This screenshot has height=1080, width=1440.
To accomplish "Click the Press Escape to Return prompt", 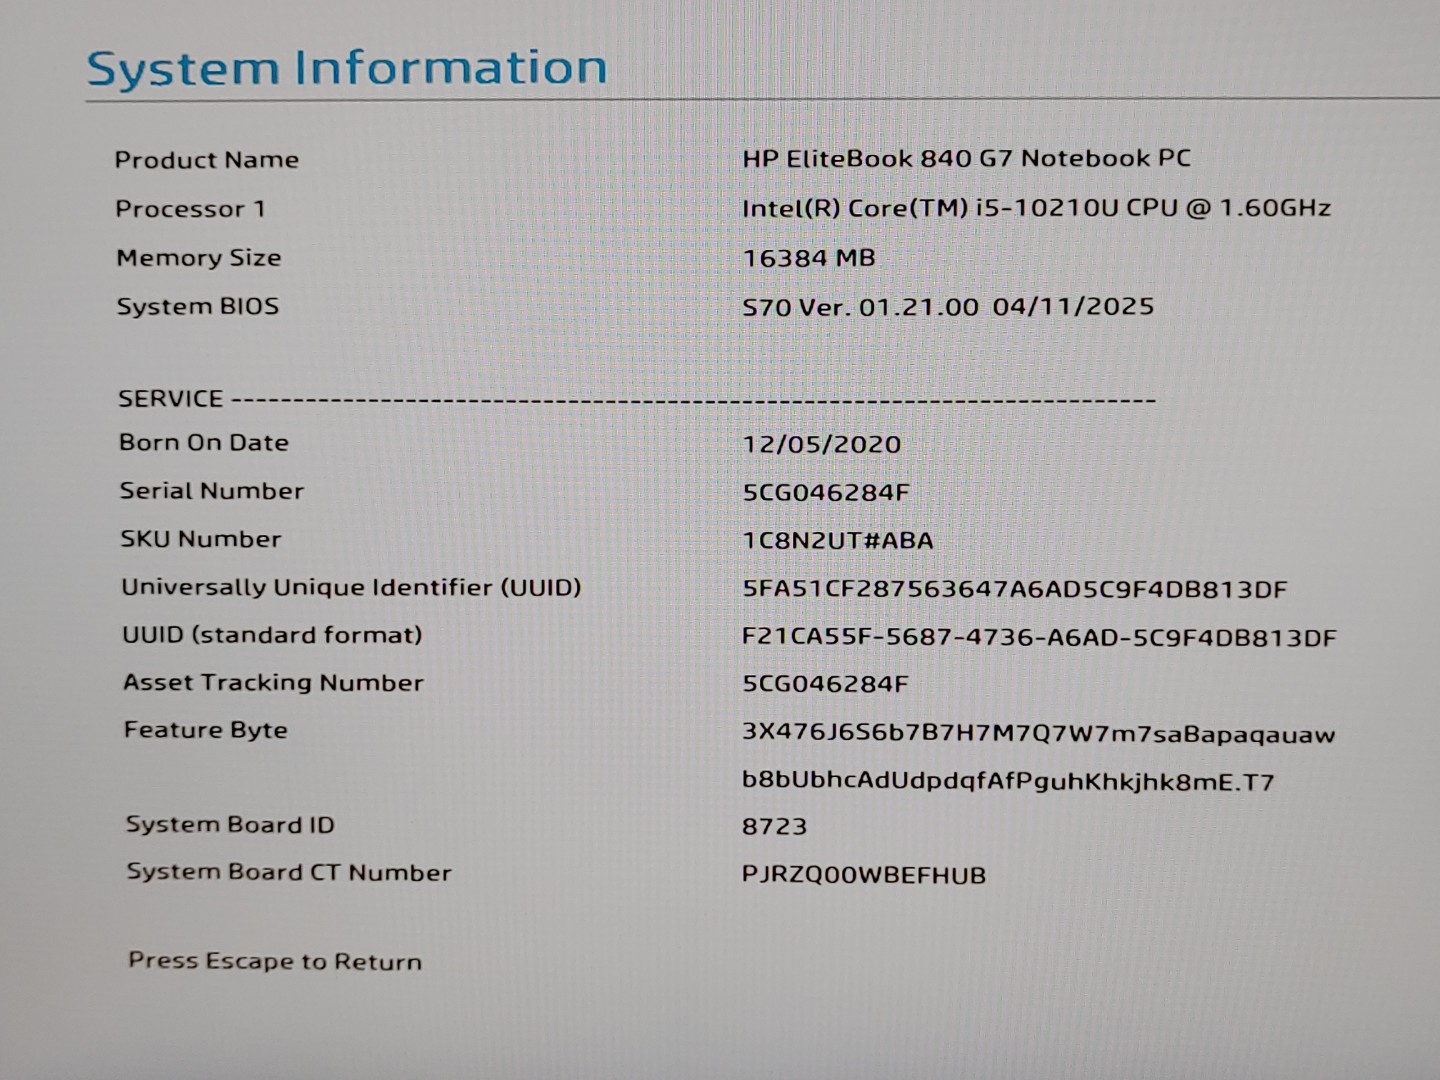I will (x=273, y=961).
